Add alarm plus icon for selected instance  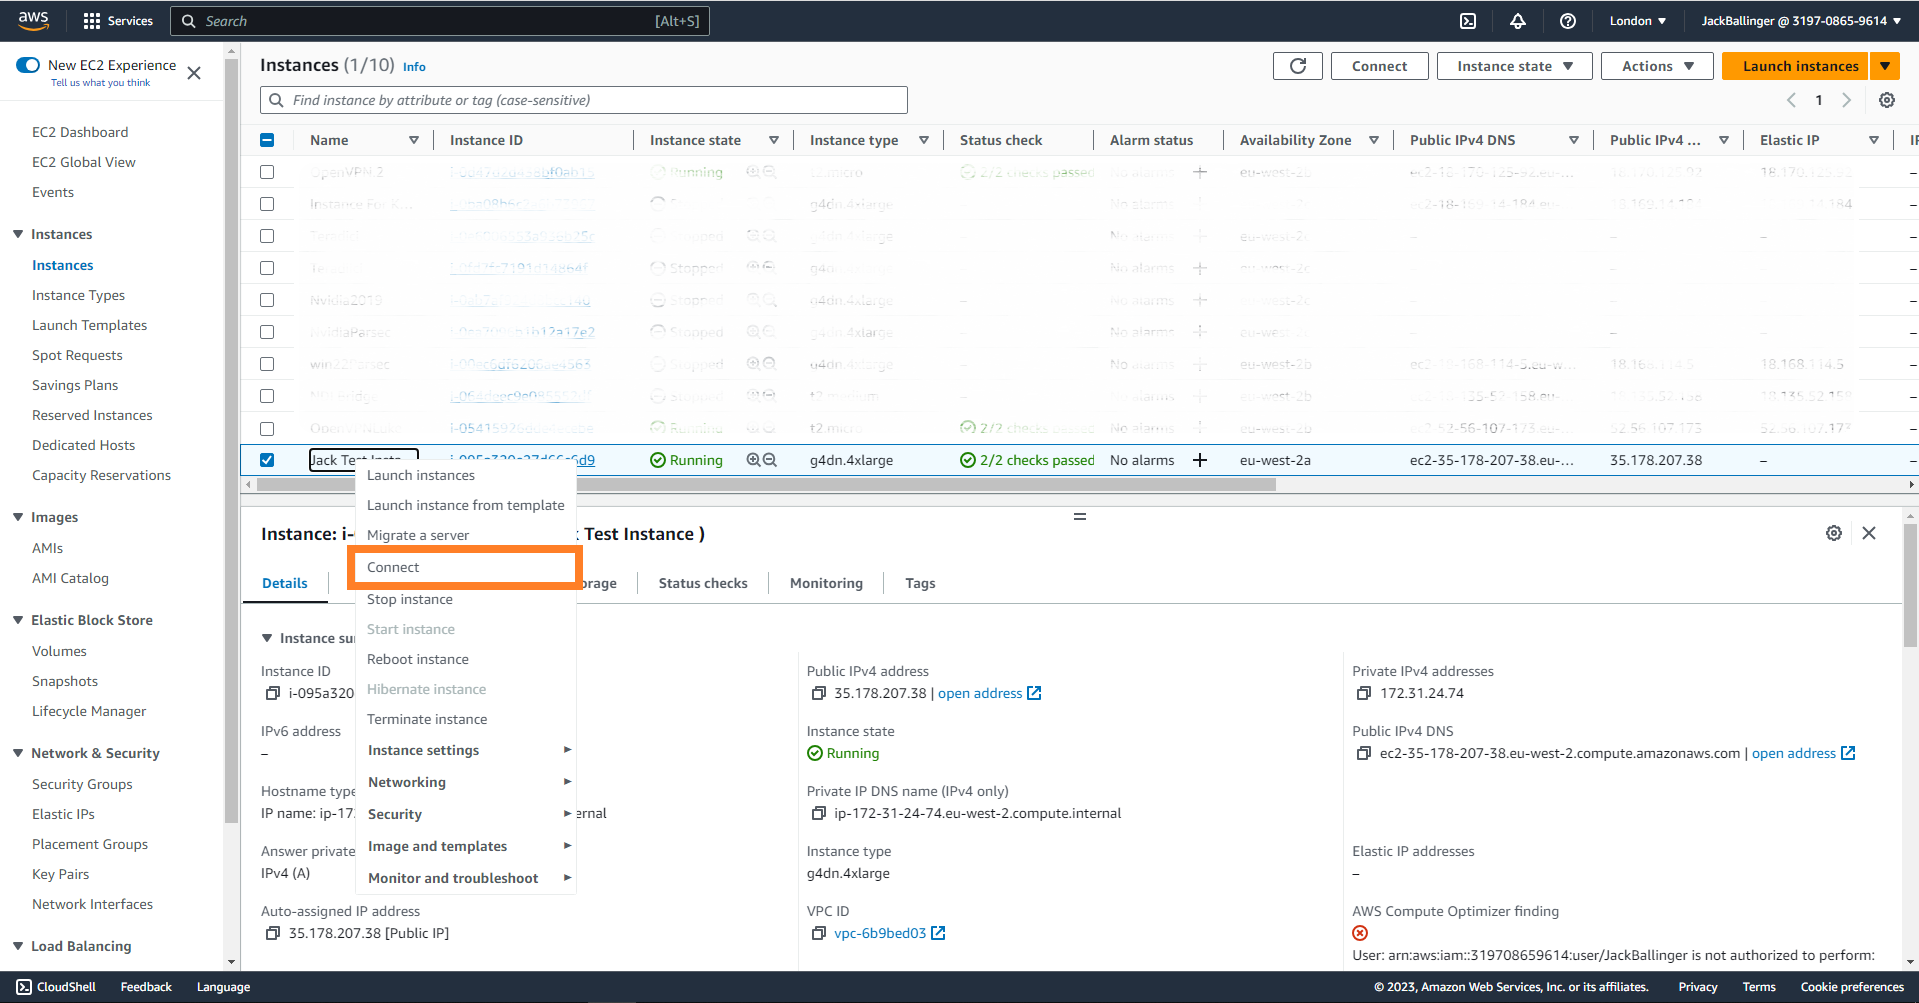(x=1200, y=460)
